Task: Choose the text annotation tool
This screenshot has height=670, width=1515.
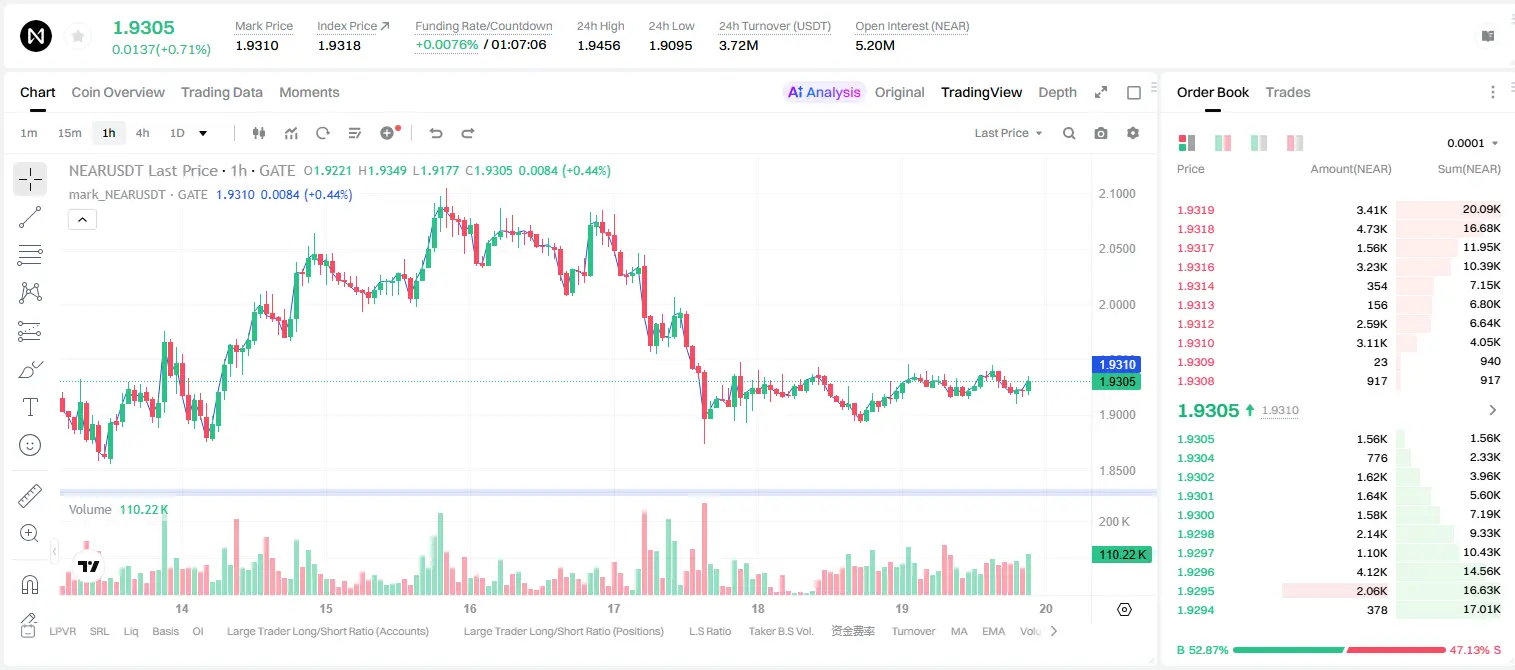Action: [30, 407]
